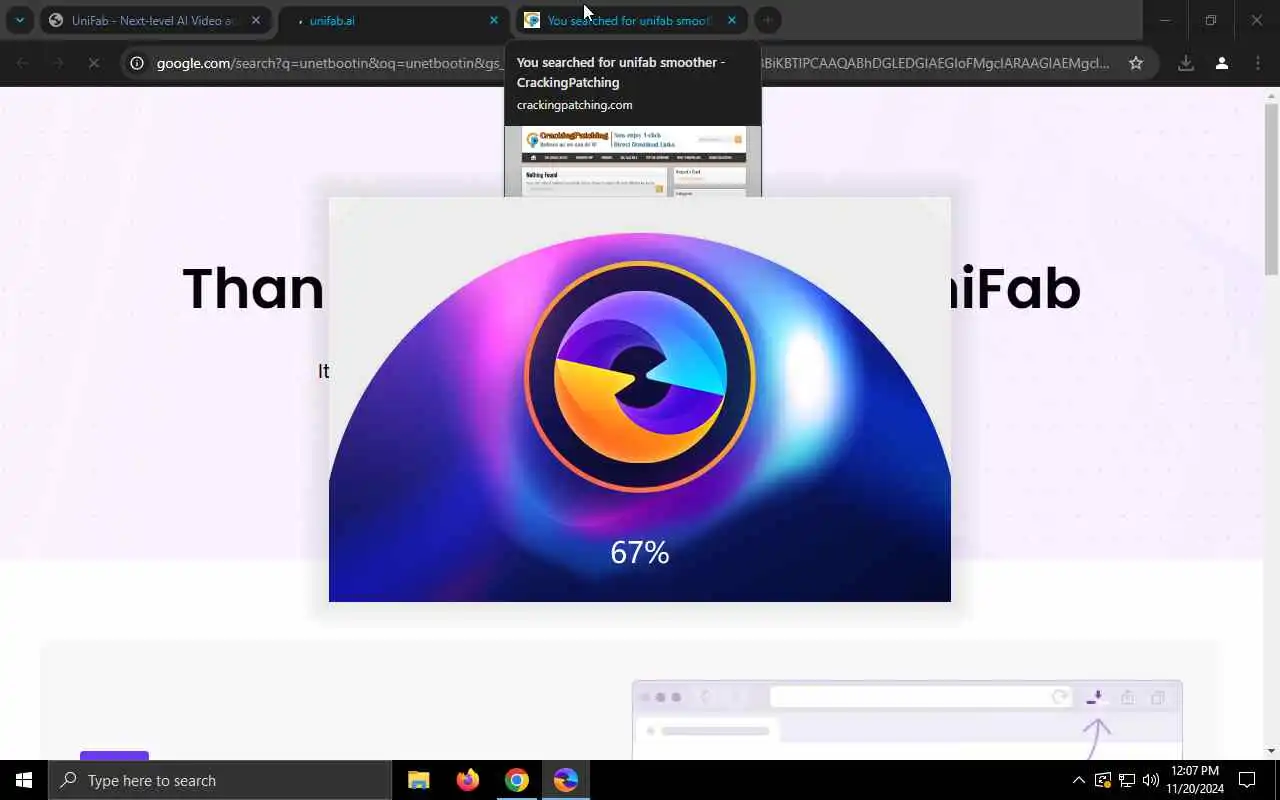Bookmark this page with the star
The image size is (1280, 800).
[x=1136, y=63]
